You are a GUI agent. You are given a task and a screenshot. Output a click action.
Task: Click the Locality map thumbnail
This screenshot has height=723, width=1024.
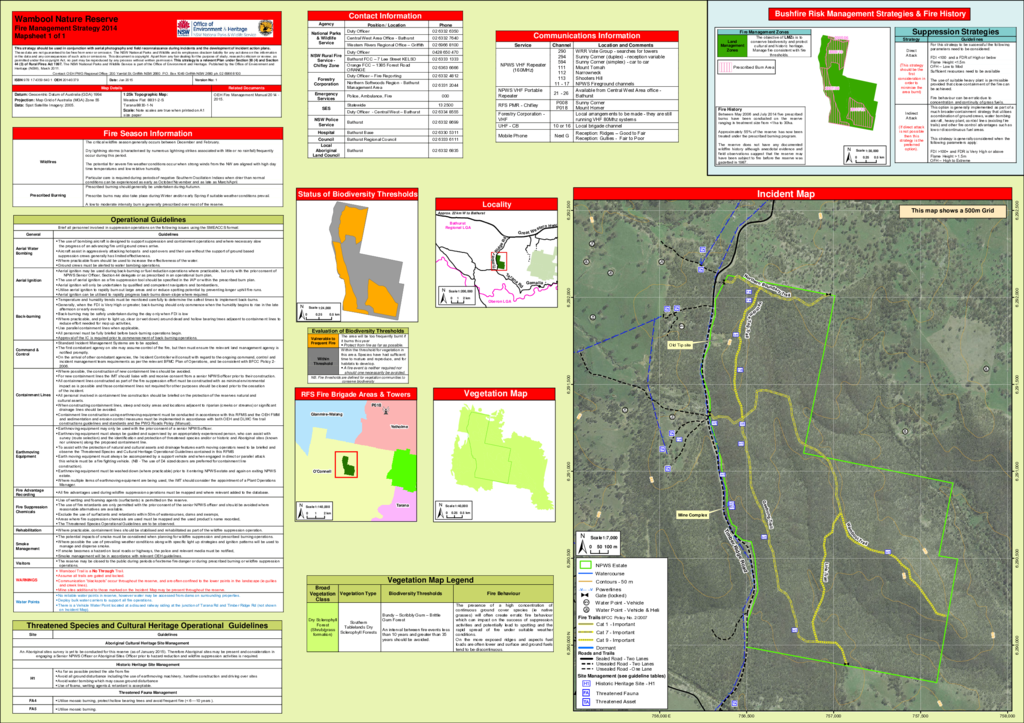(x=496, y=258)
